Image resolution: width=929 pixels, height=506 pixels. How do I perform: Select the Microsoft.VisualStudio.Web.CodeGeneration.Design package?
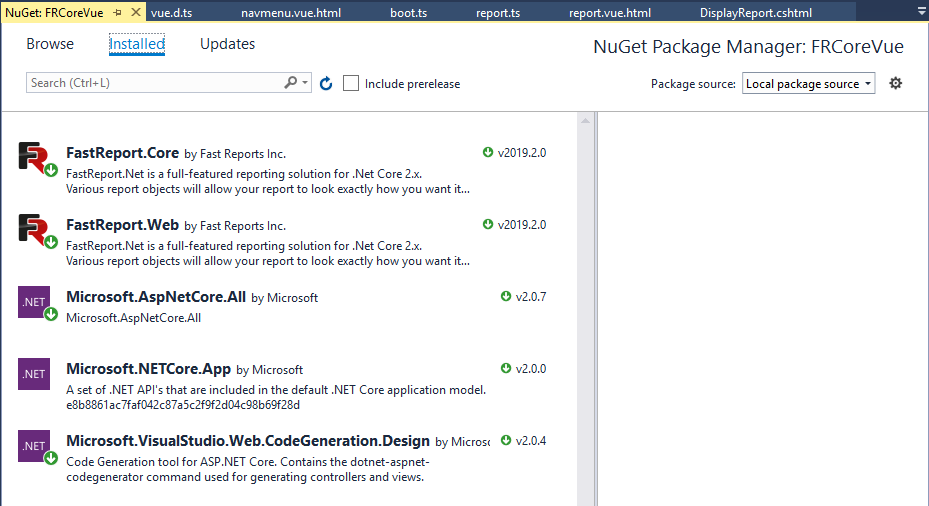pos(248,441)
